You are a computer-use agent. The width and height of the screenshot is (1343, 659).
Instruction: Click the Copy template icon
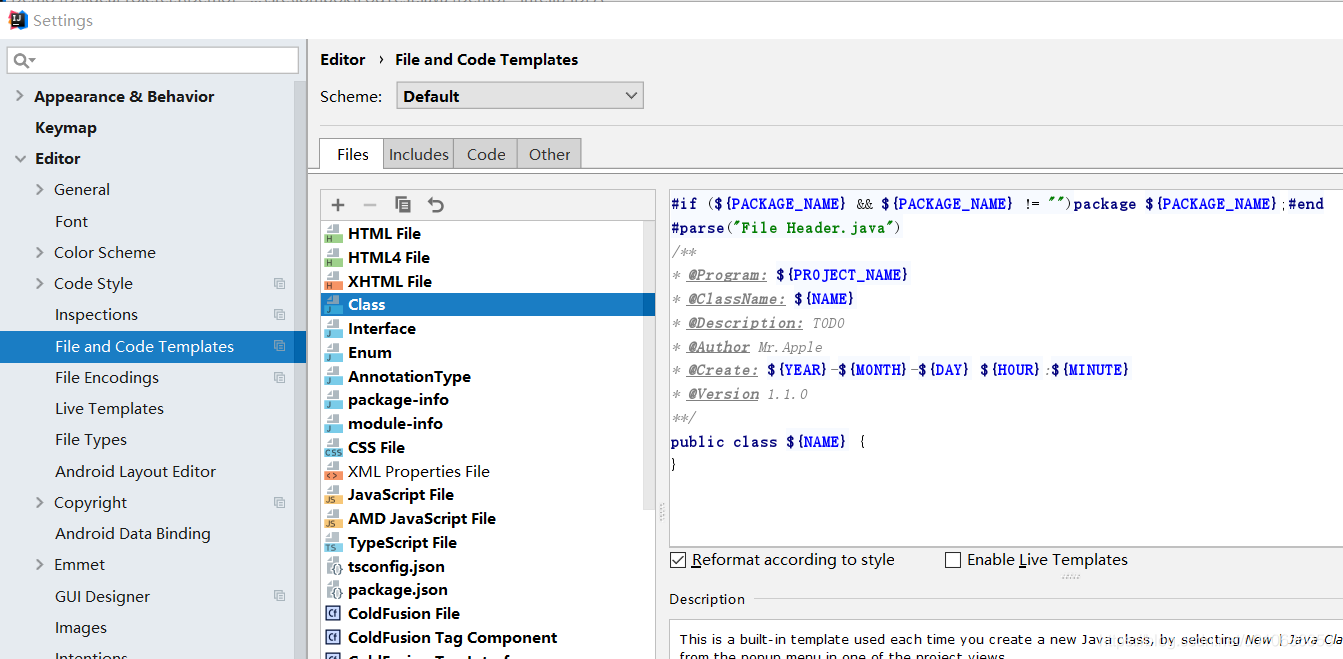click(x=403, y=205)
